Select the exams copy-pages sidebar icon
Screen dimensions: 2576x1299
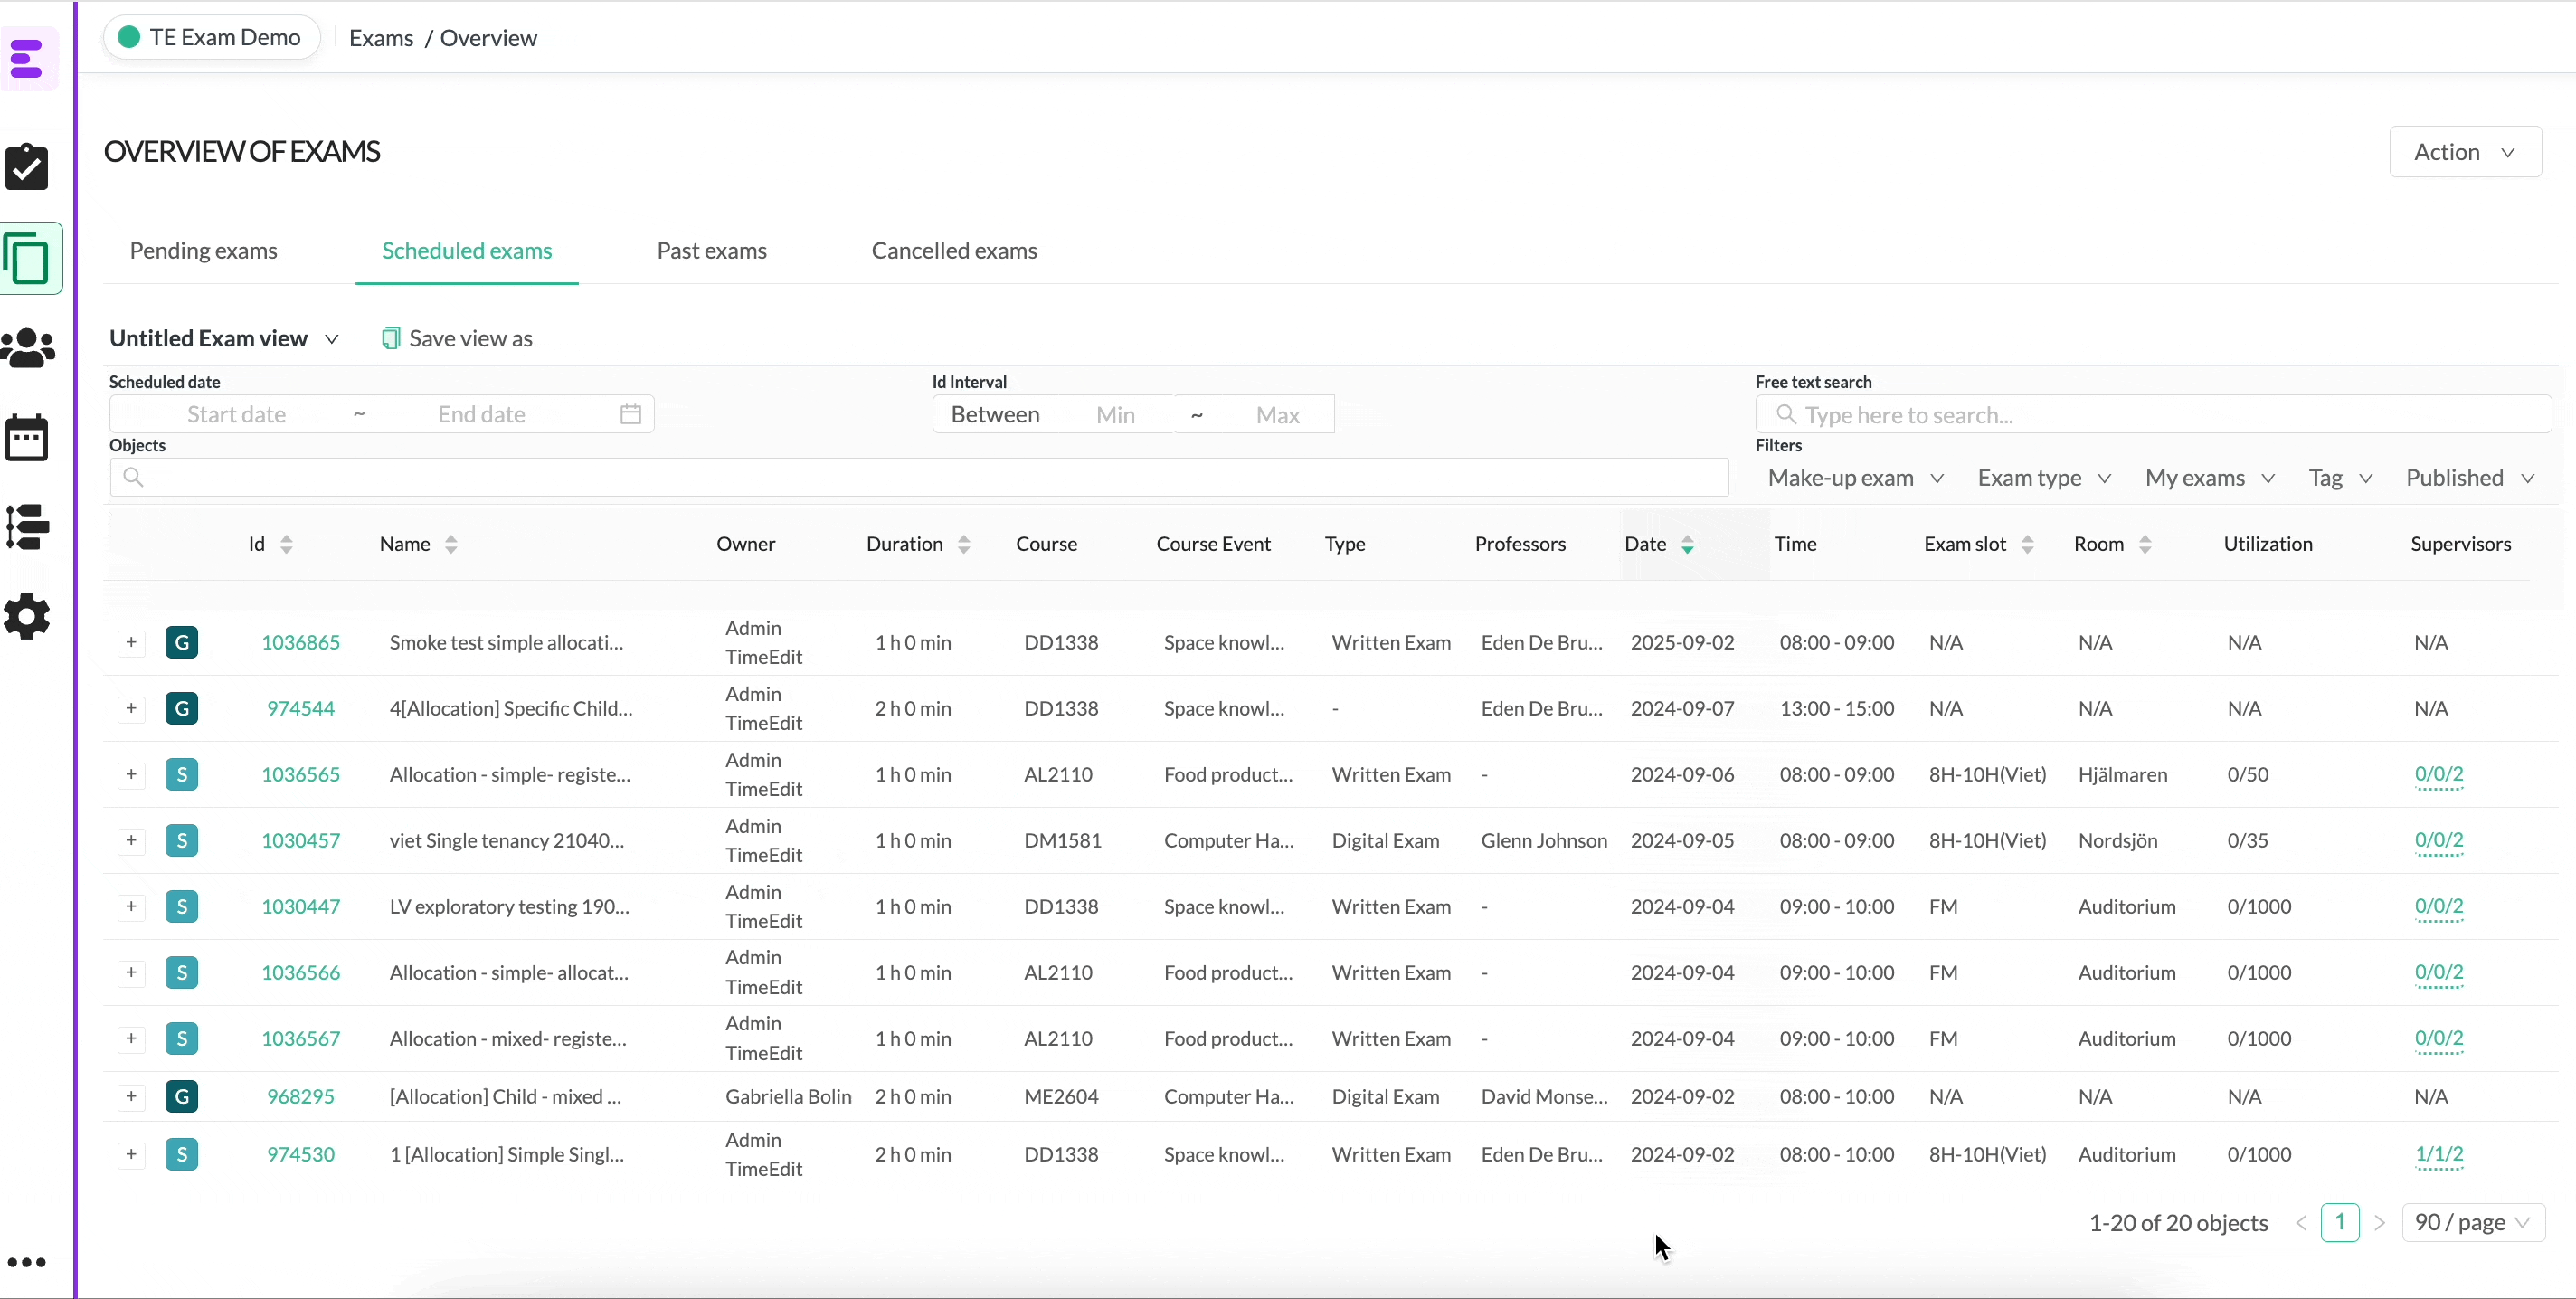coord(27,258)
